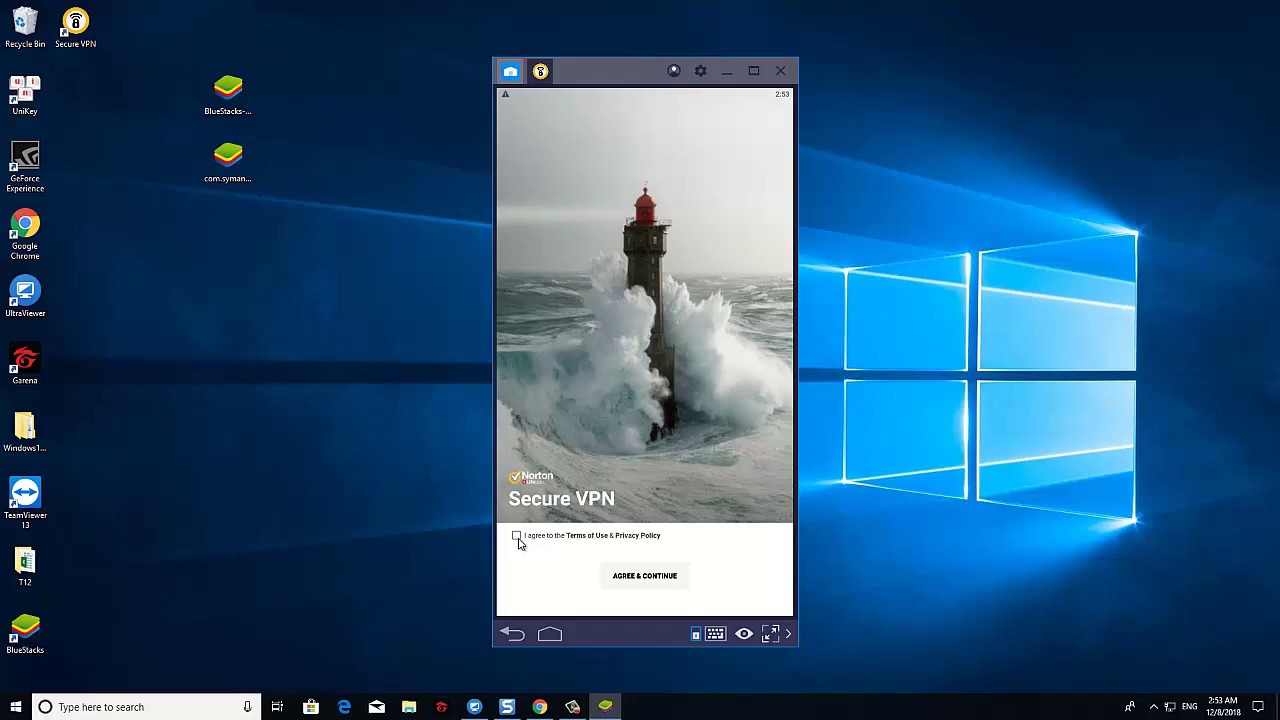Screen dimensions: 1280x720
Task: Toggle portrait orientation icon in BlueStacks bar
Action: [696, 634]
